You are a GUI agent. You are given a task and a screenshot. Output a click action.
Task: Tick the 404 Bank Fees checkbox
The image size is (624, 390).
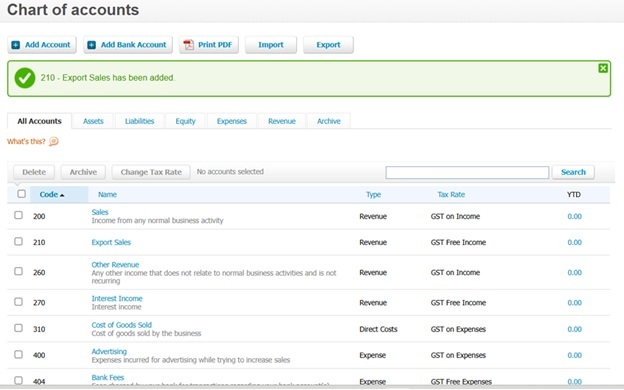click(18, 380)
